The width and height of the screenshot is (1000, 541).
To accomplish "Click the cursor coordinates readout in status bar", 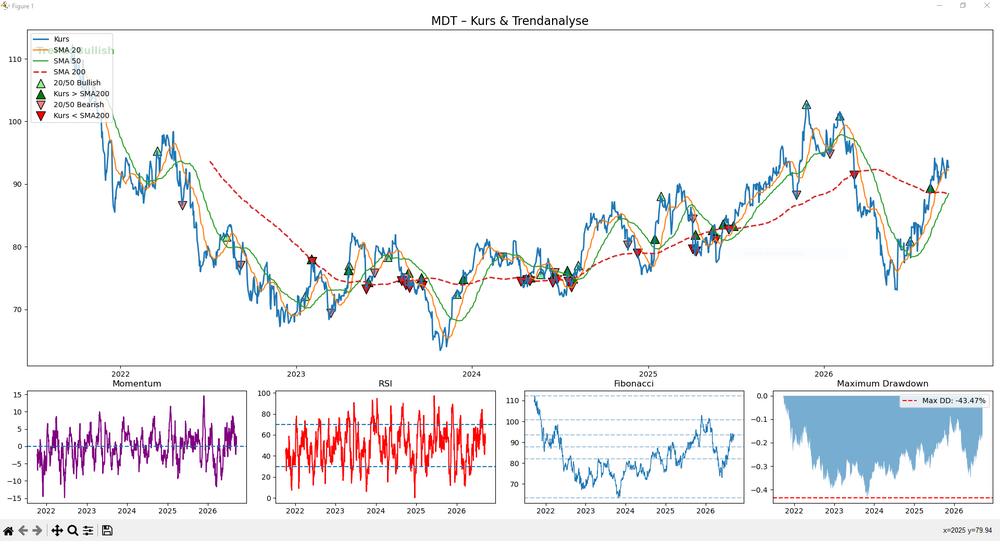I will coord(967,530).
